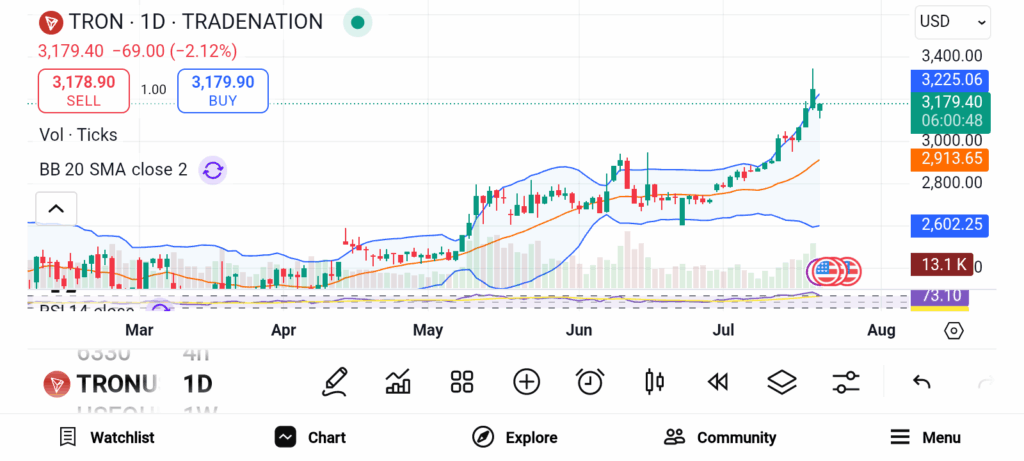
Task: Go to the Explore tab
Action: pyautogui.click(x=515, y=437)
